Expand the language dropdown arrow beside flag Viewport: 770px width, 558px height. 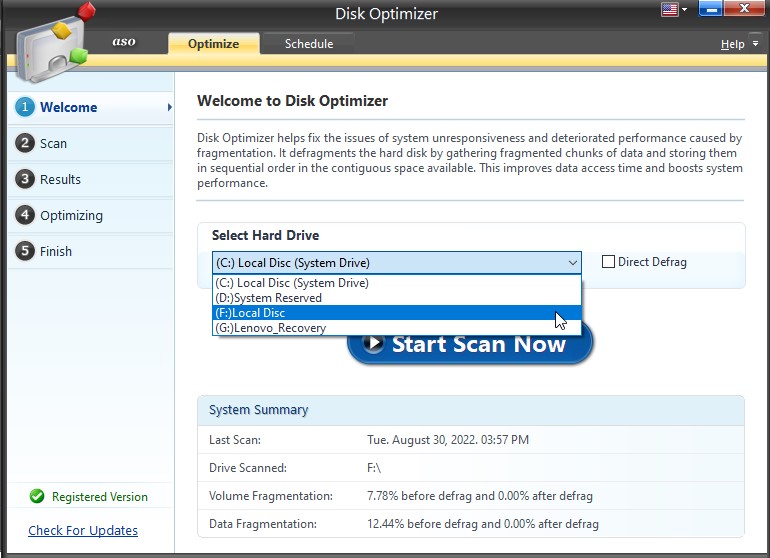684,10
